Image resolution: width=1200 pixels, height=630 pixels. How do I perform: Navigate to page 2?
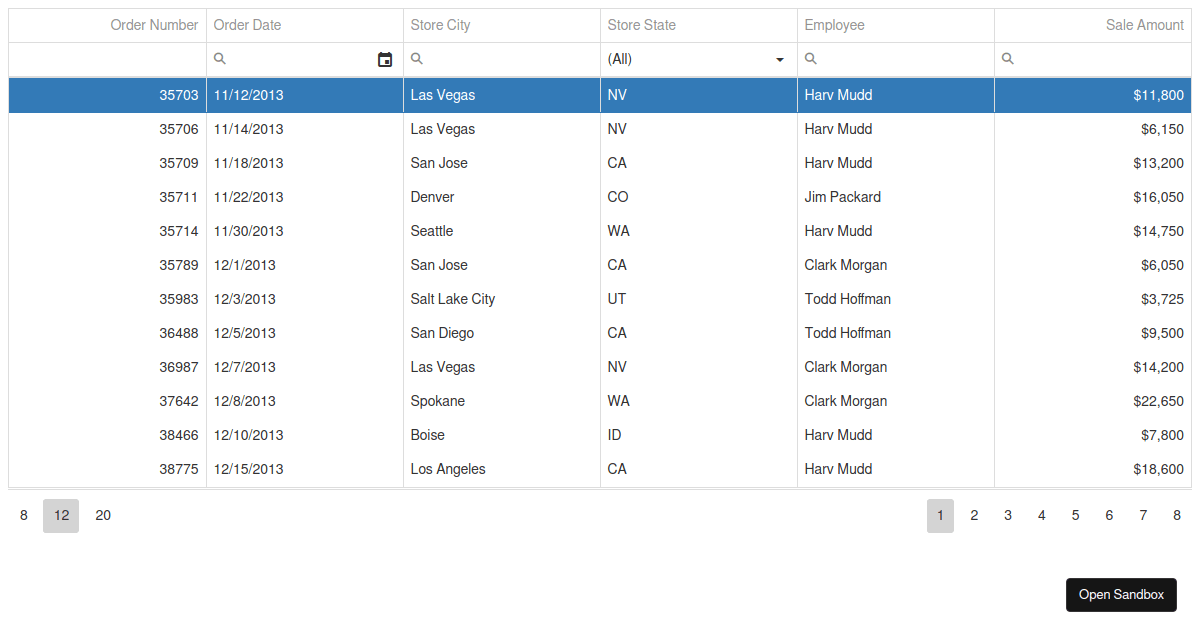[x=974, y=515]
